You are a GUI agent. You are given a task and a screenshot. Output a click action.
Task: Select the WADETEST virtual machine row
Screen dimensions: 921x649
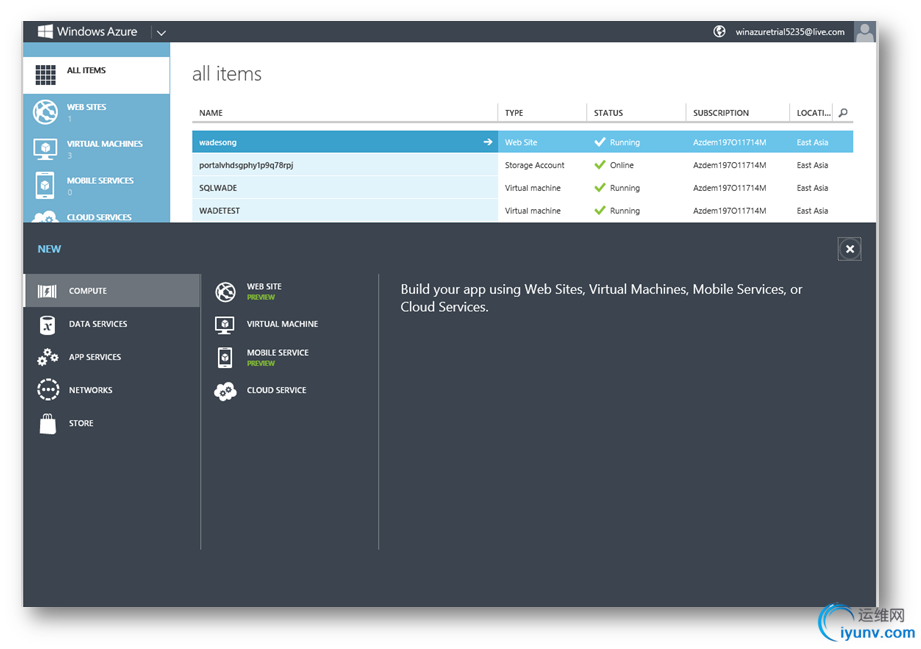click(522, 210)
